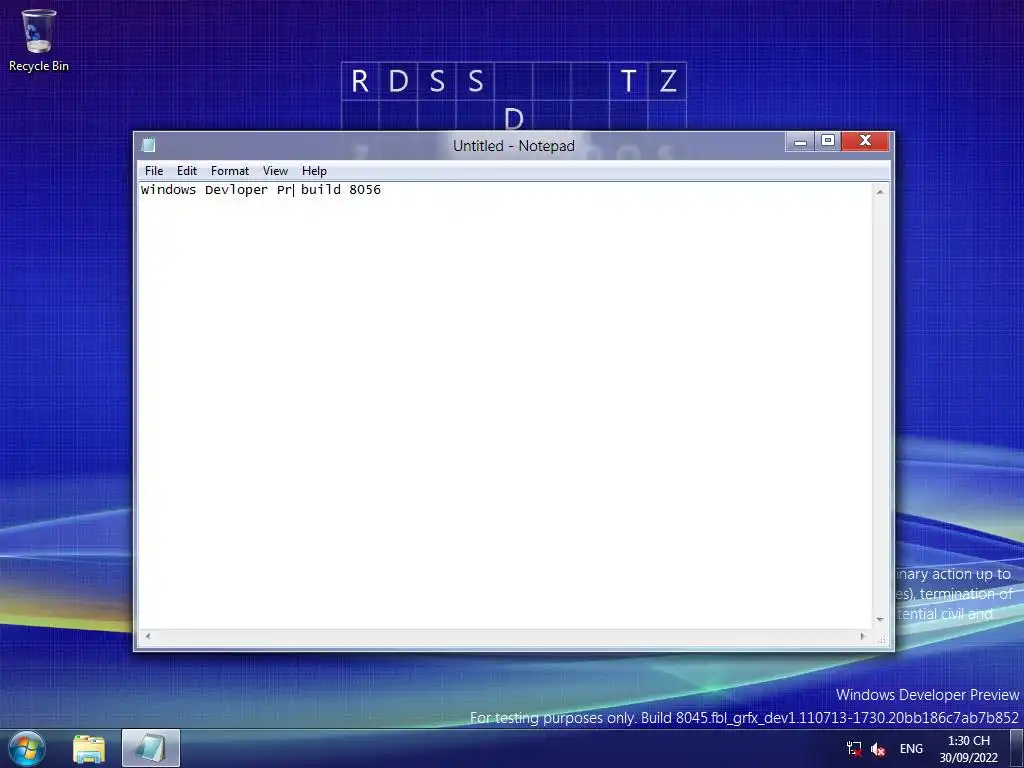The height and width of the screenshot is (768, 1024).
Task: Click the Z tile on the desktop grid
Action: point(667,81)
